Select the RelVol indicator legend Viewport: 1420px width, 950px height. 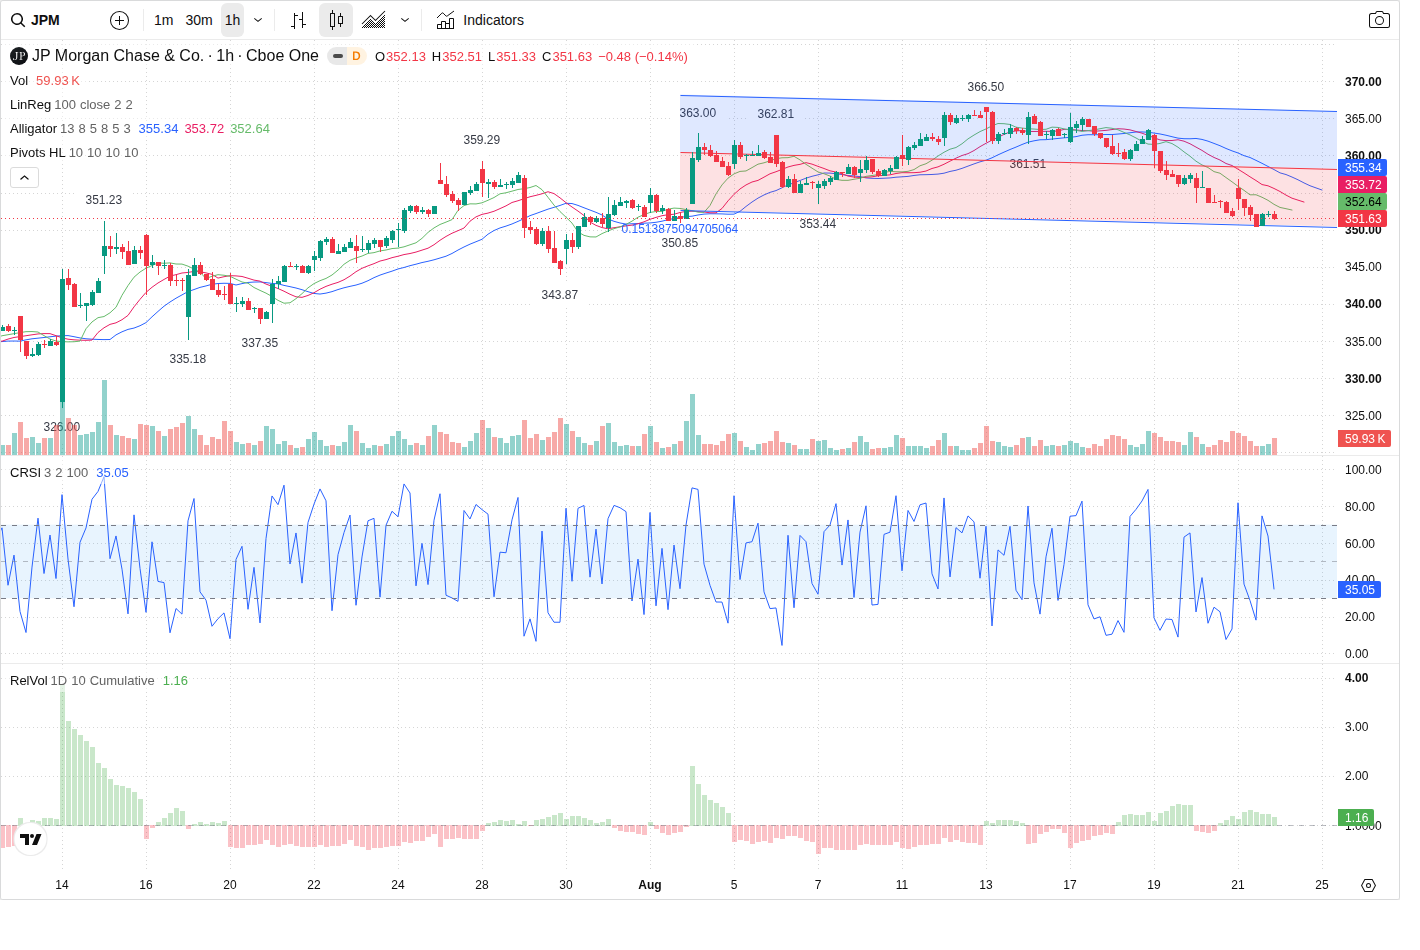tap(28, 681)
